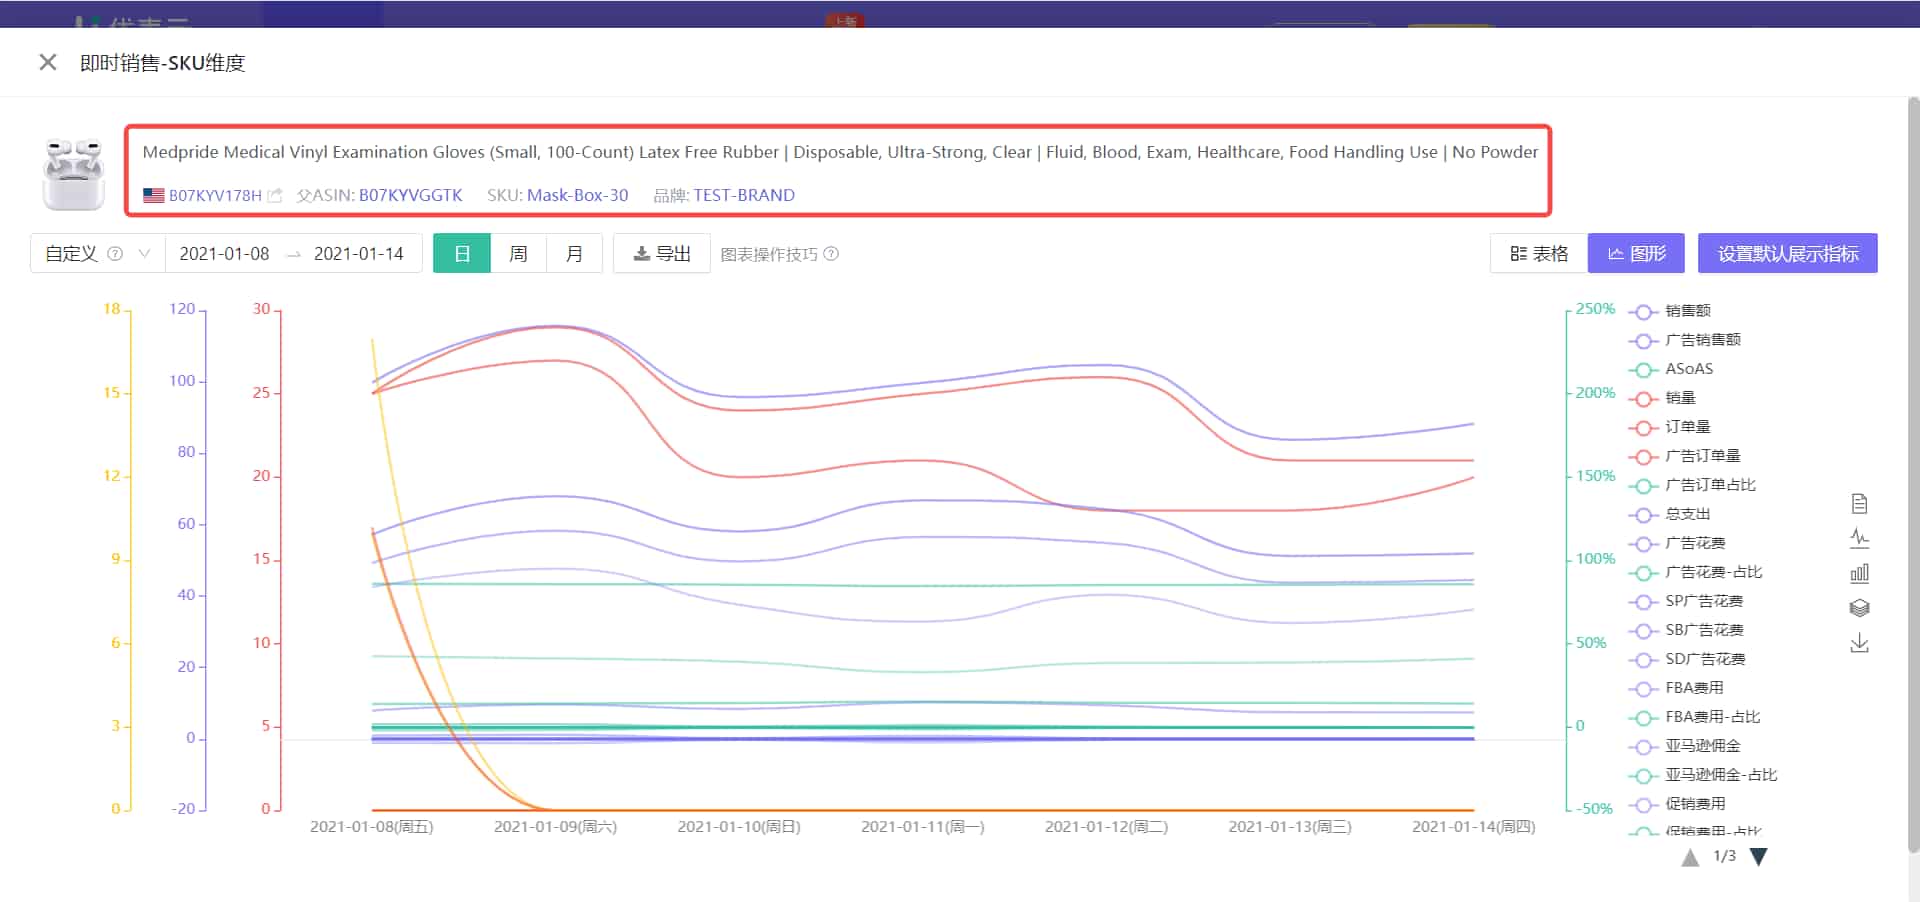Open external link icon beside B07KYV178H
The height and width of the screenshot is (902, 1920).
tap(275, 196)
